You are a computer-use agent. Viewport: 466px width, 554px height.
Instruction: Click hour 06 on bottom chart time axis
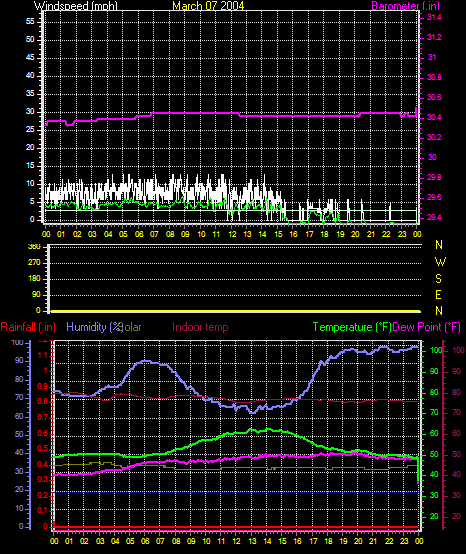click(145, 541)
